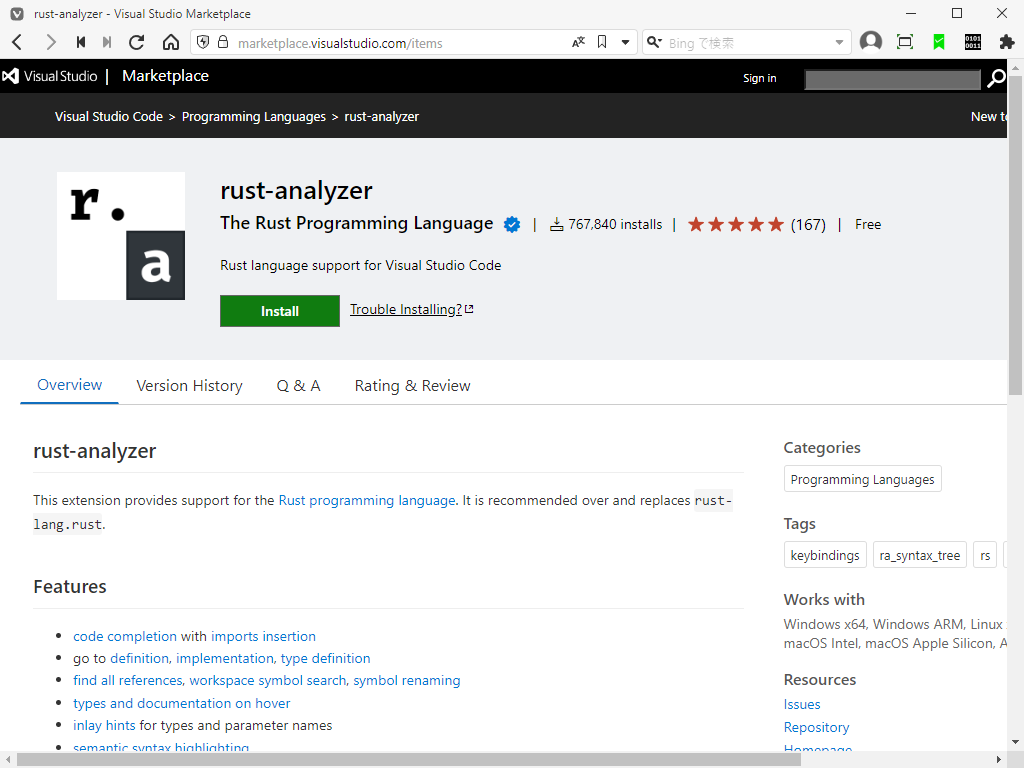Click the five-star rating display
Image resolution: width=1024 pixels, height=768 pixels.
pyautogui.click(x=735, y=224)
